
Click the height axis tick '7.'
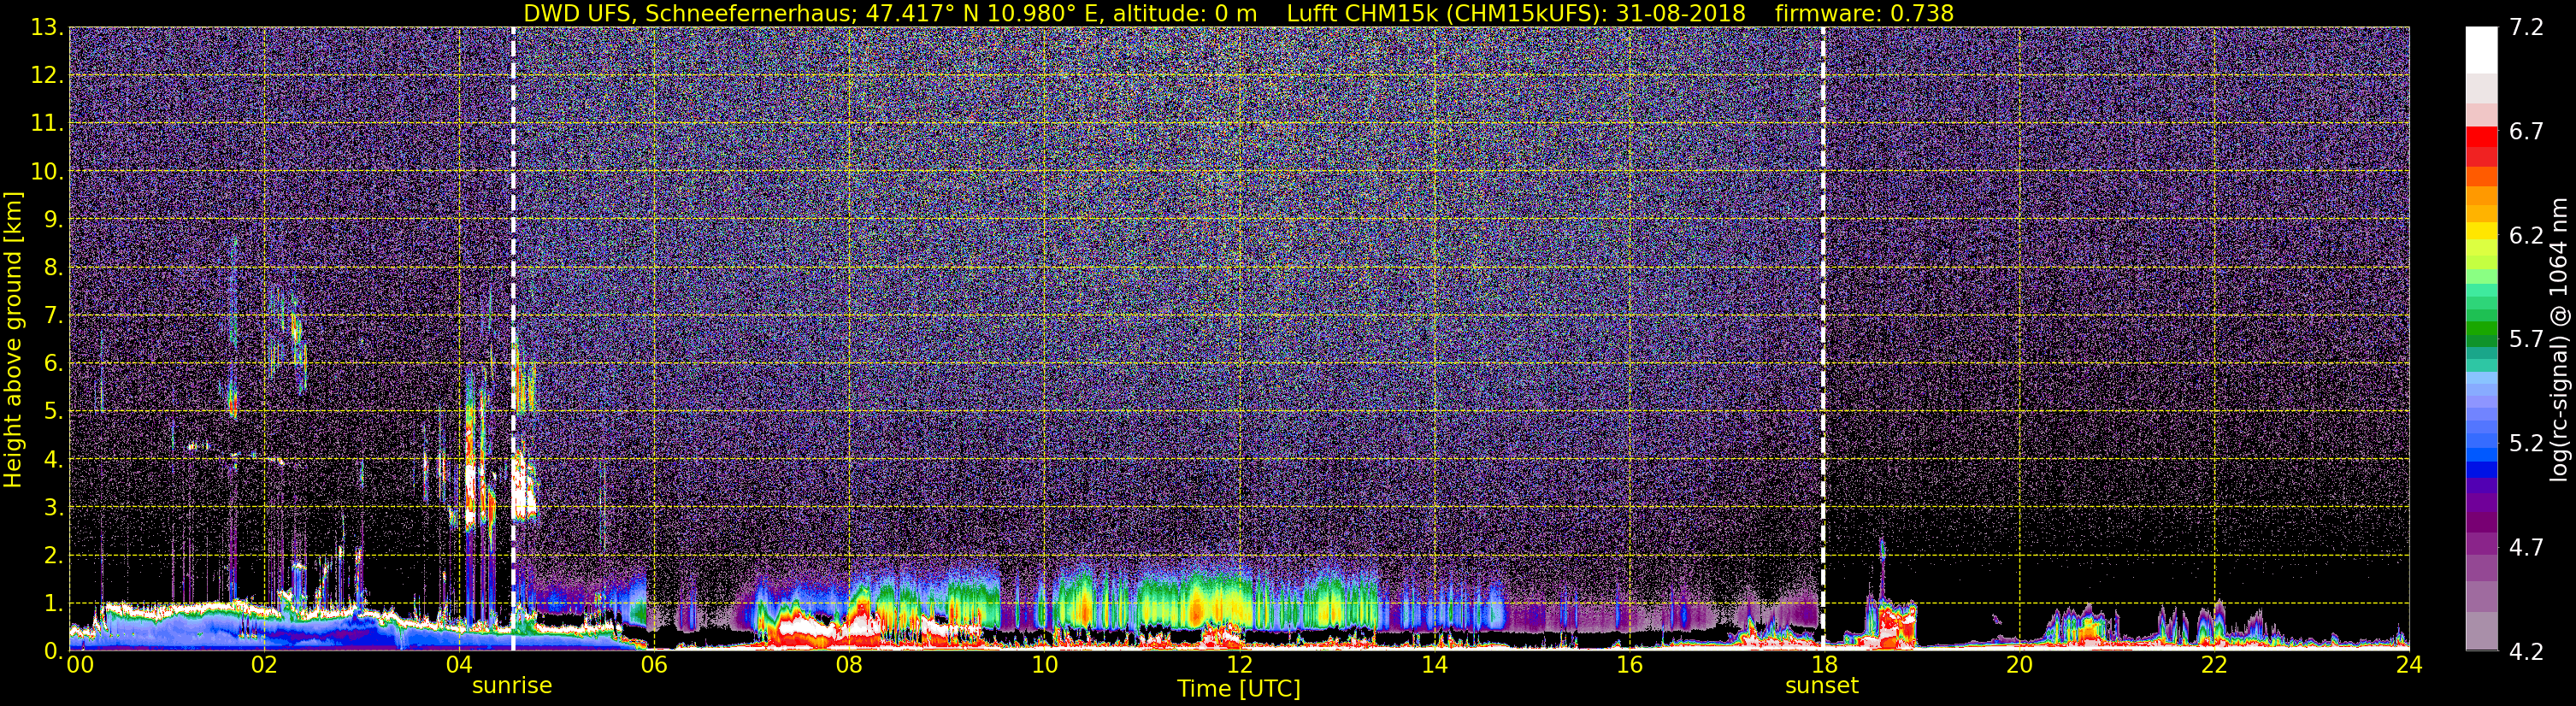click(53, 316)
